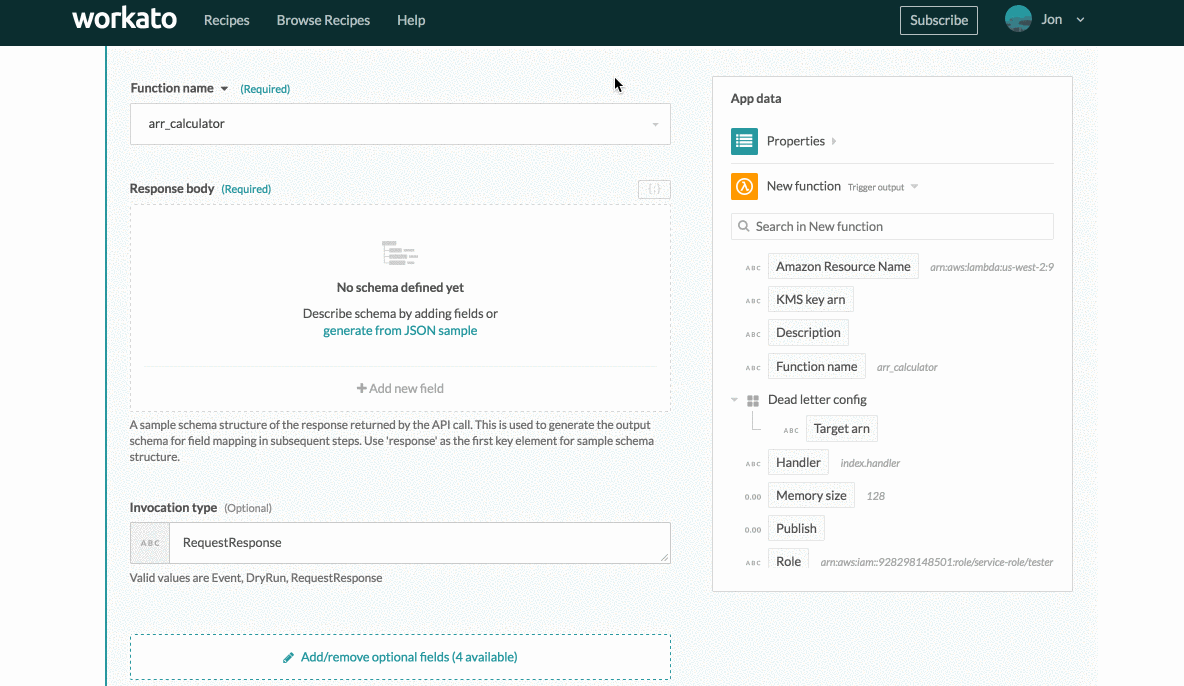
Task: Click generate from JSON sample link
Action: point(400,331)
